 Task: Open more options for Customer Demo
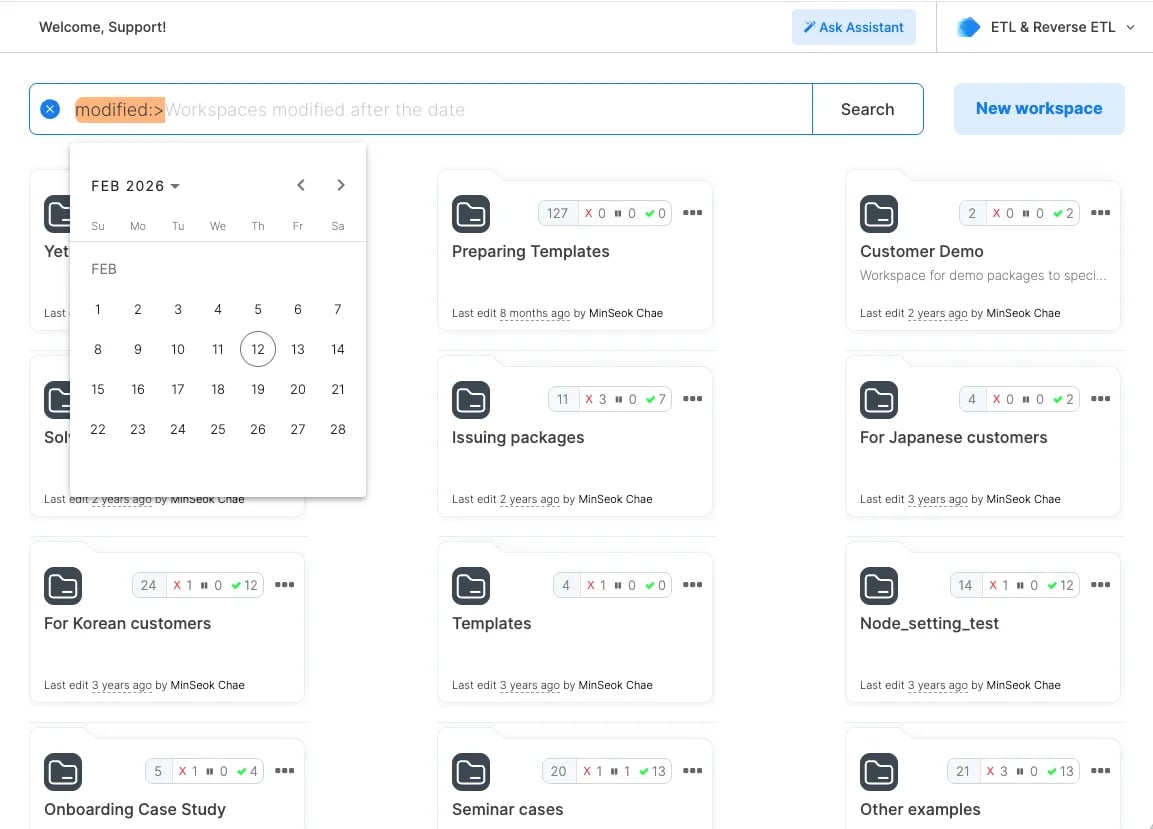pyautogui.click(x=1101, y=213)
